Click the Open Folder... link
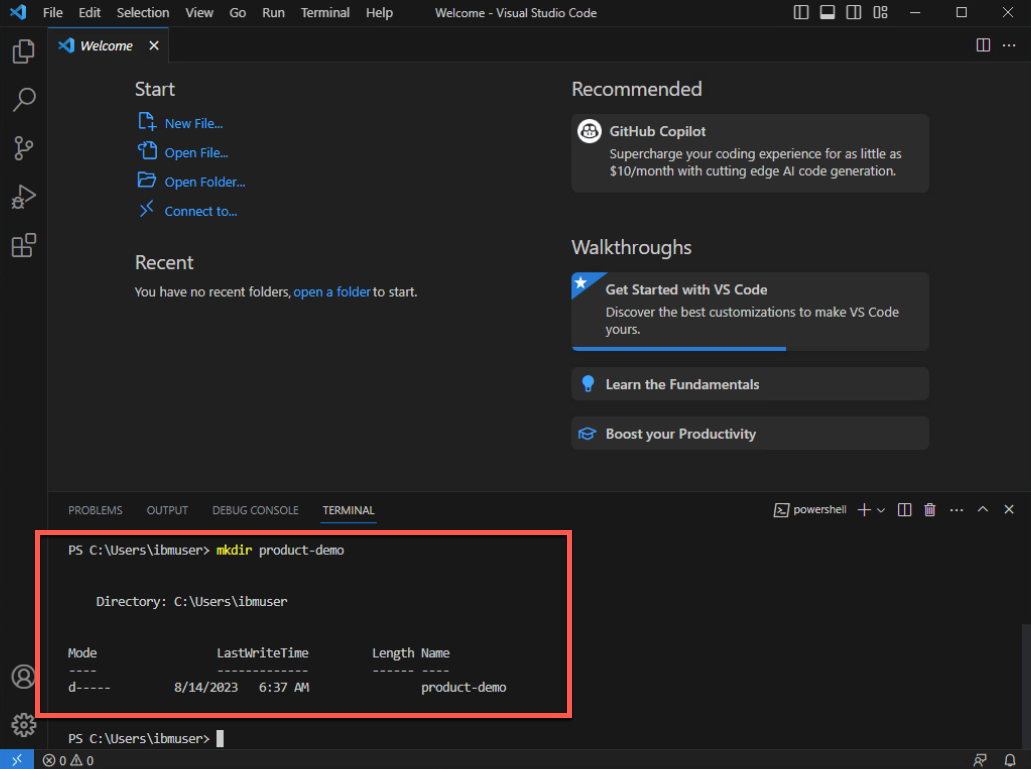 (204, 182)
